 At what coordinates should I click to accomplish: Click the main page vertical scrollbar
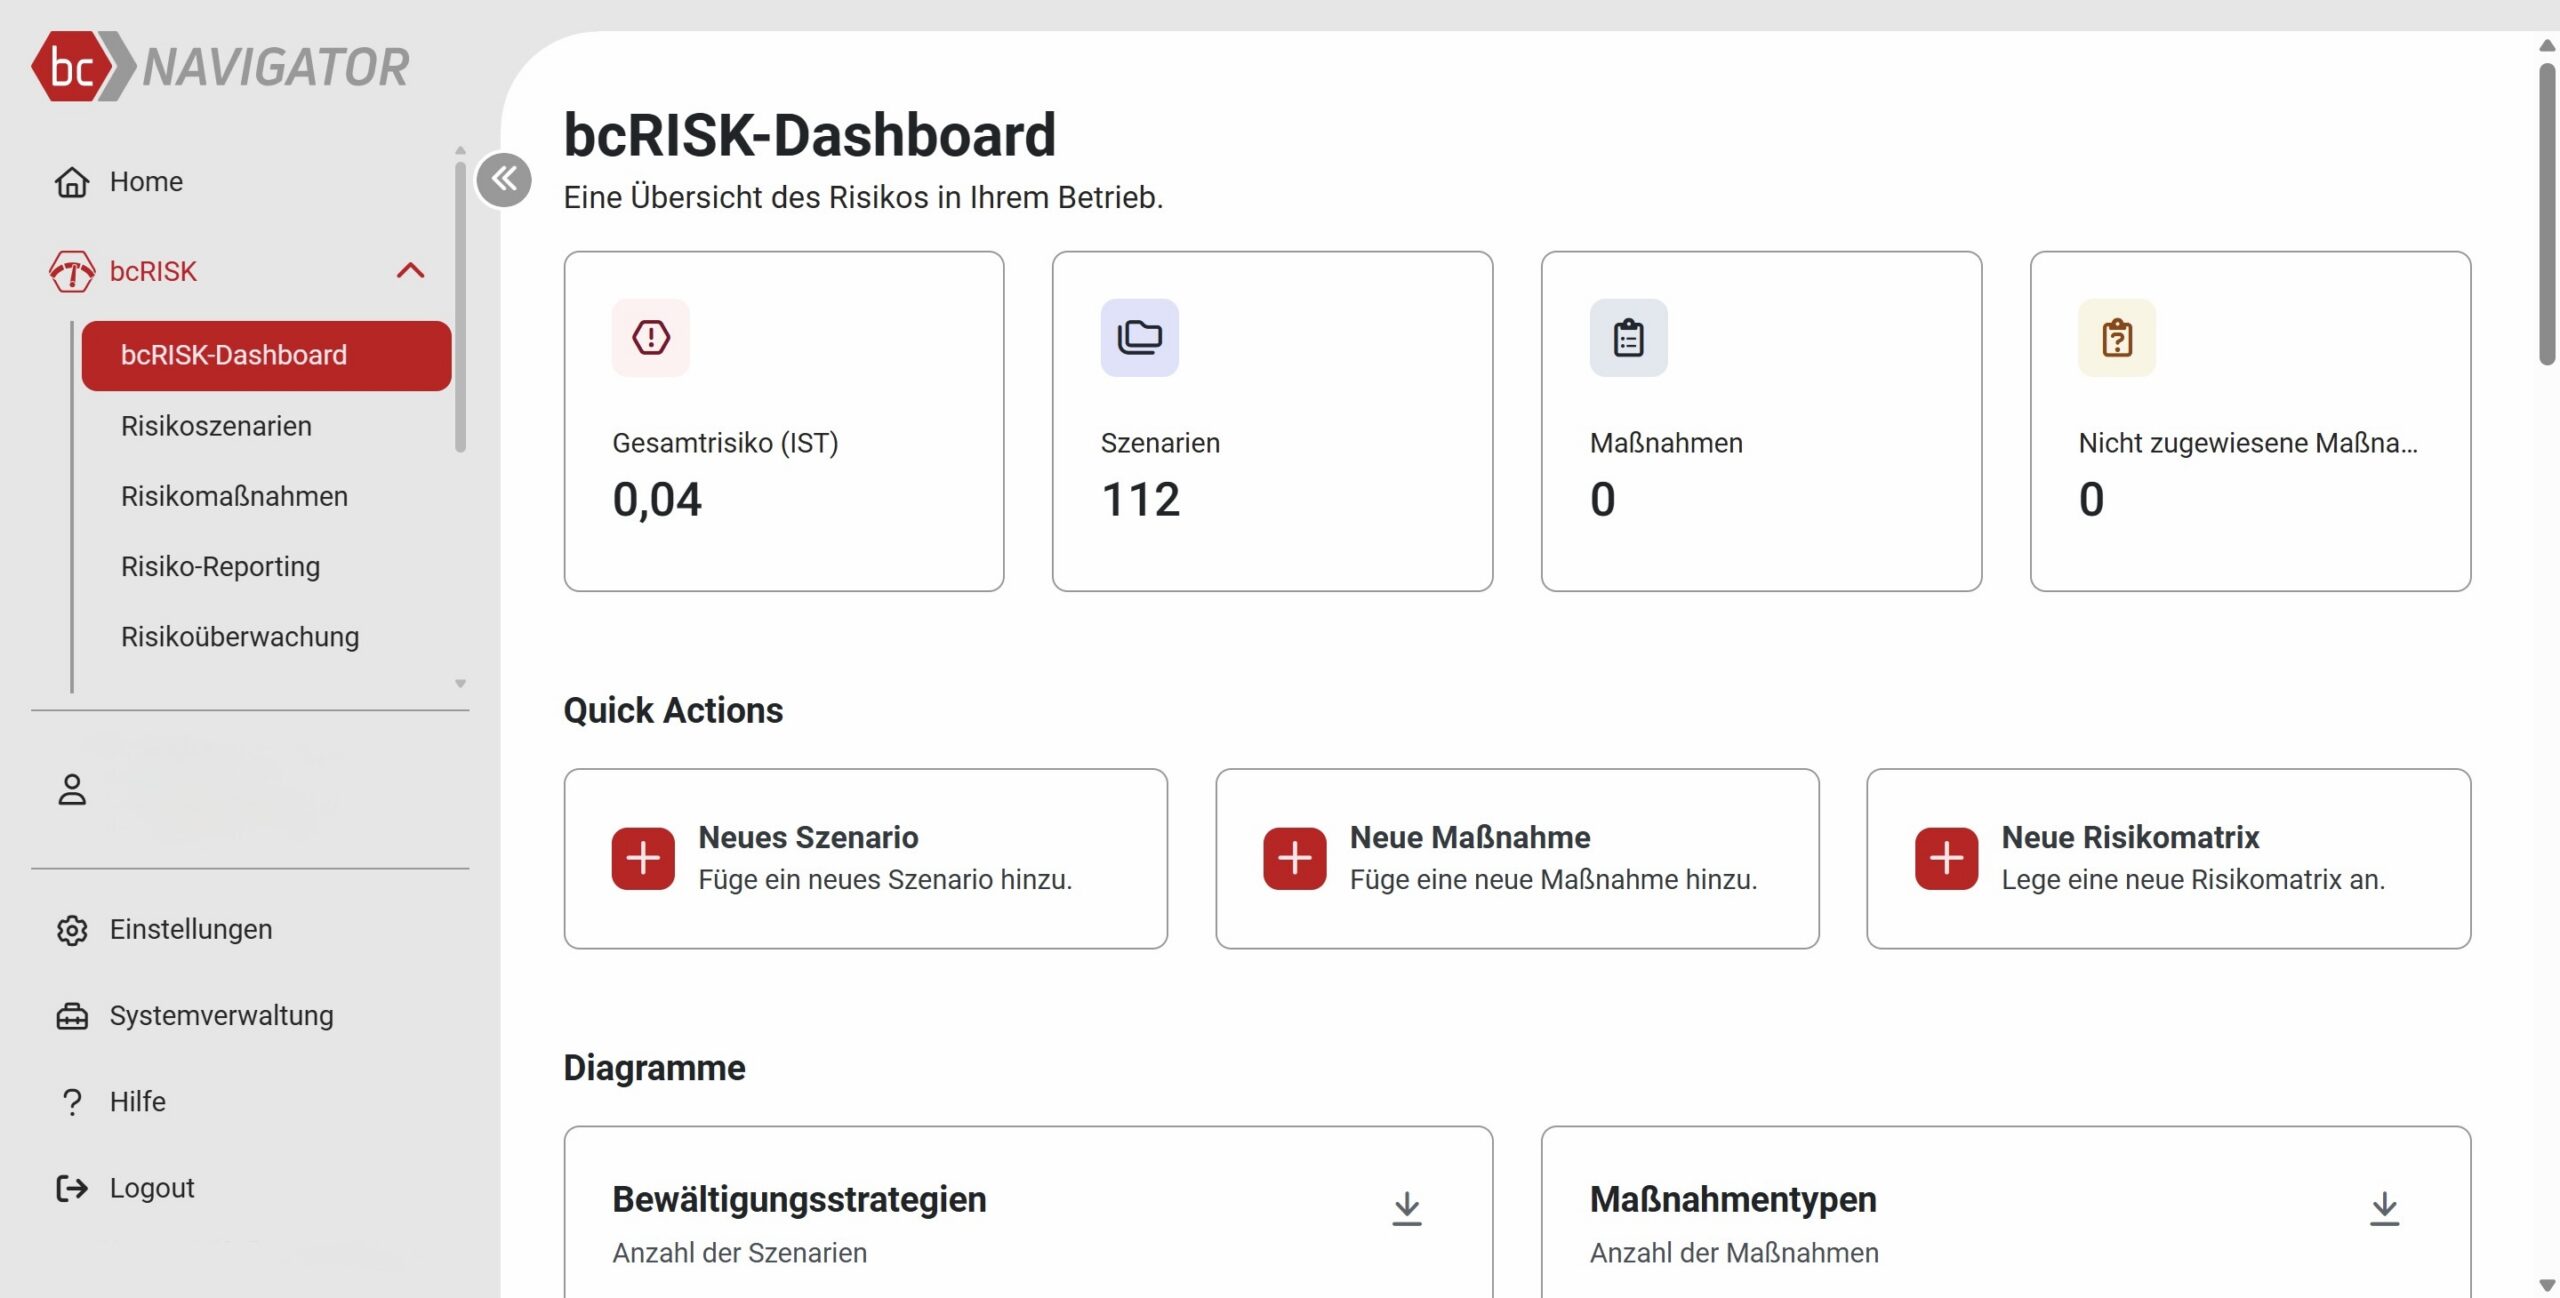click(2546, 215)
